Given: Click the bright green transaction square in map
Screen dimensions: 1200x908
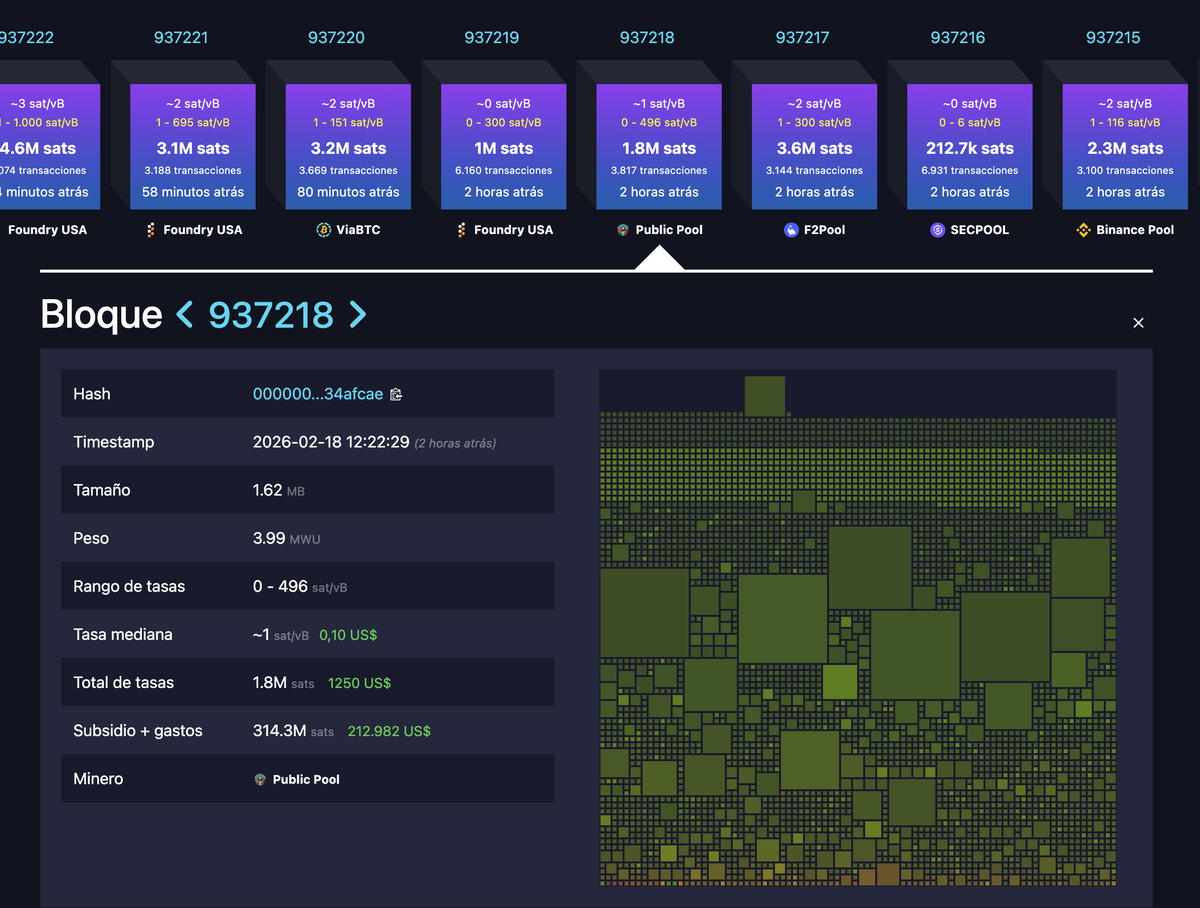Looking at the screenshot, I should coord(840,681).
